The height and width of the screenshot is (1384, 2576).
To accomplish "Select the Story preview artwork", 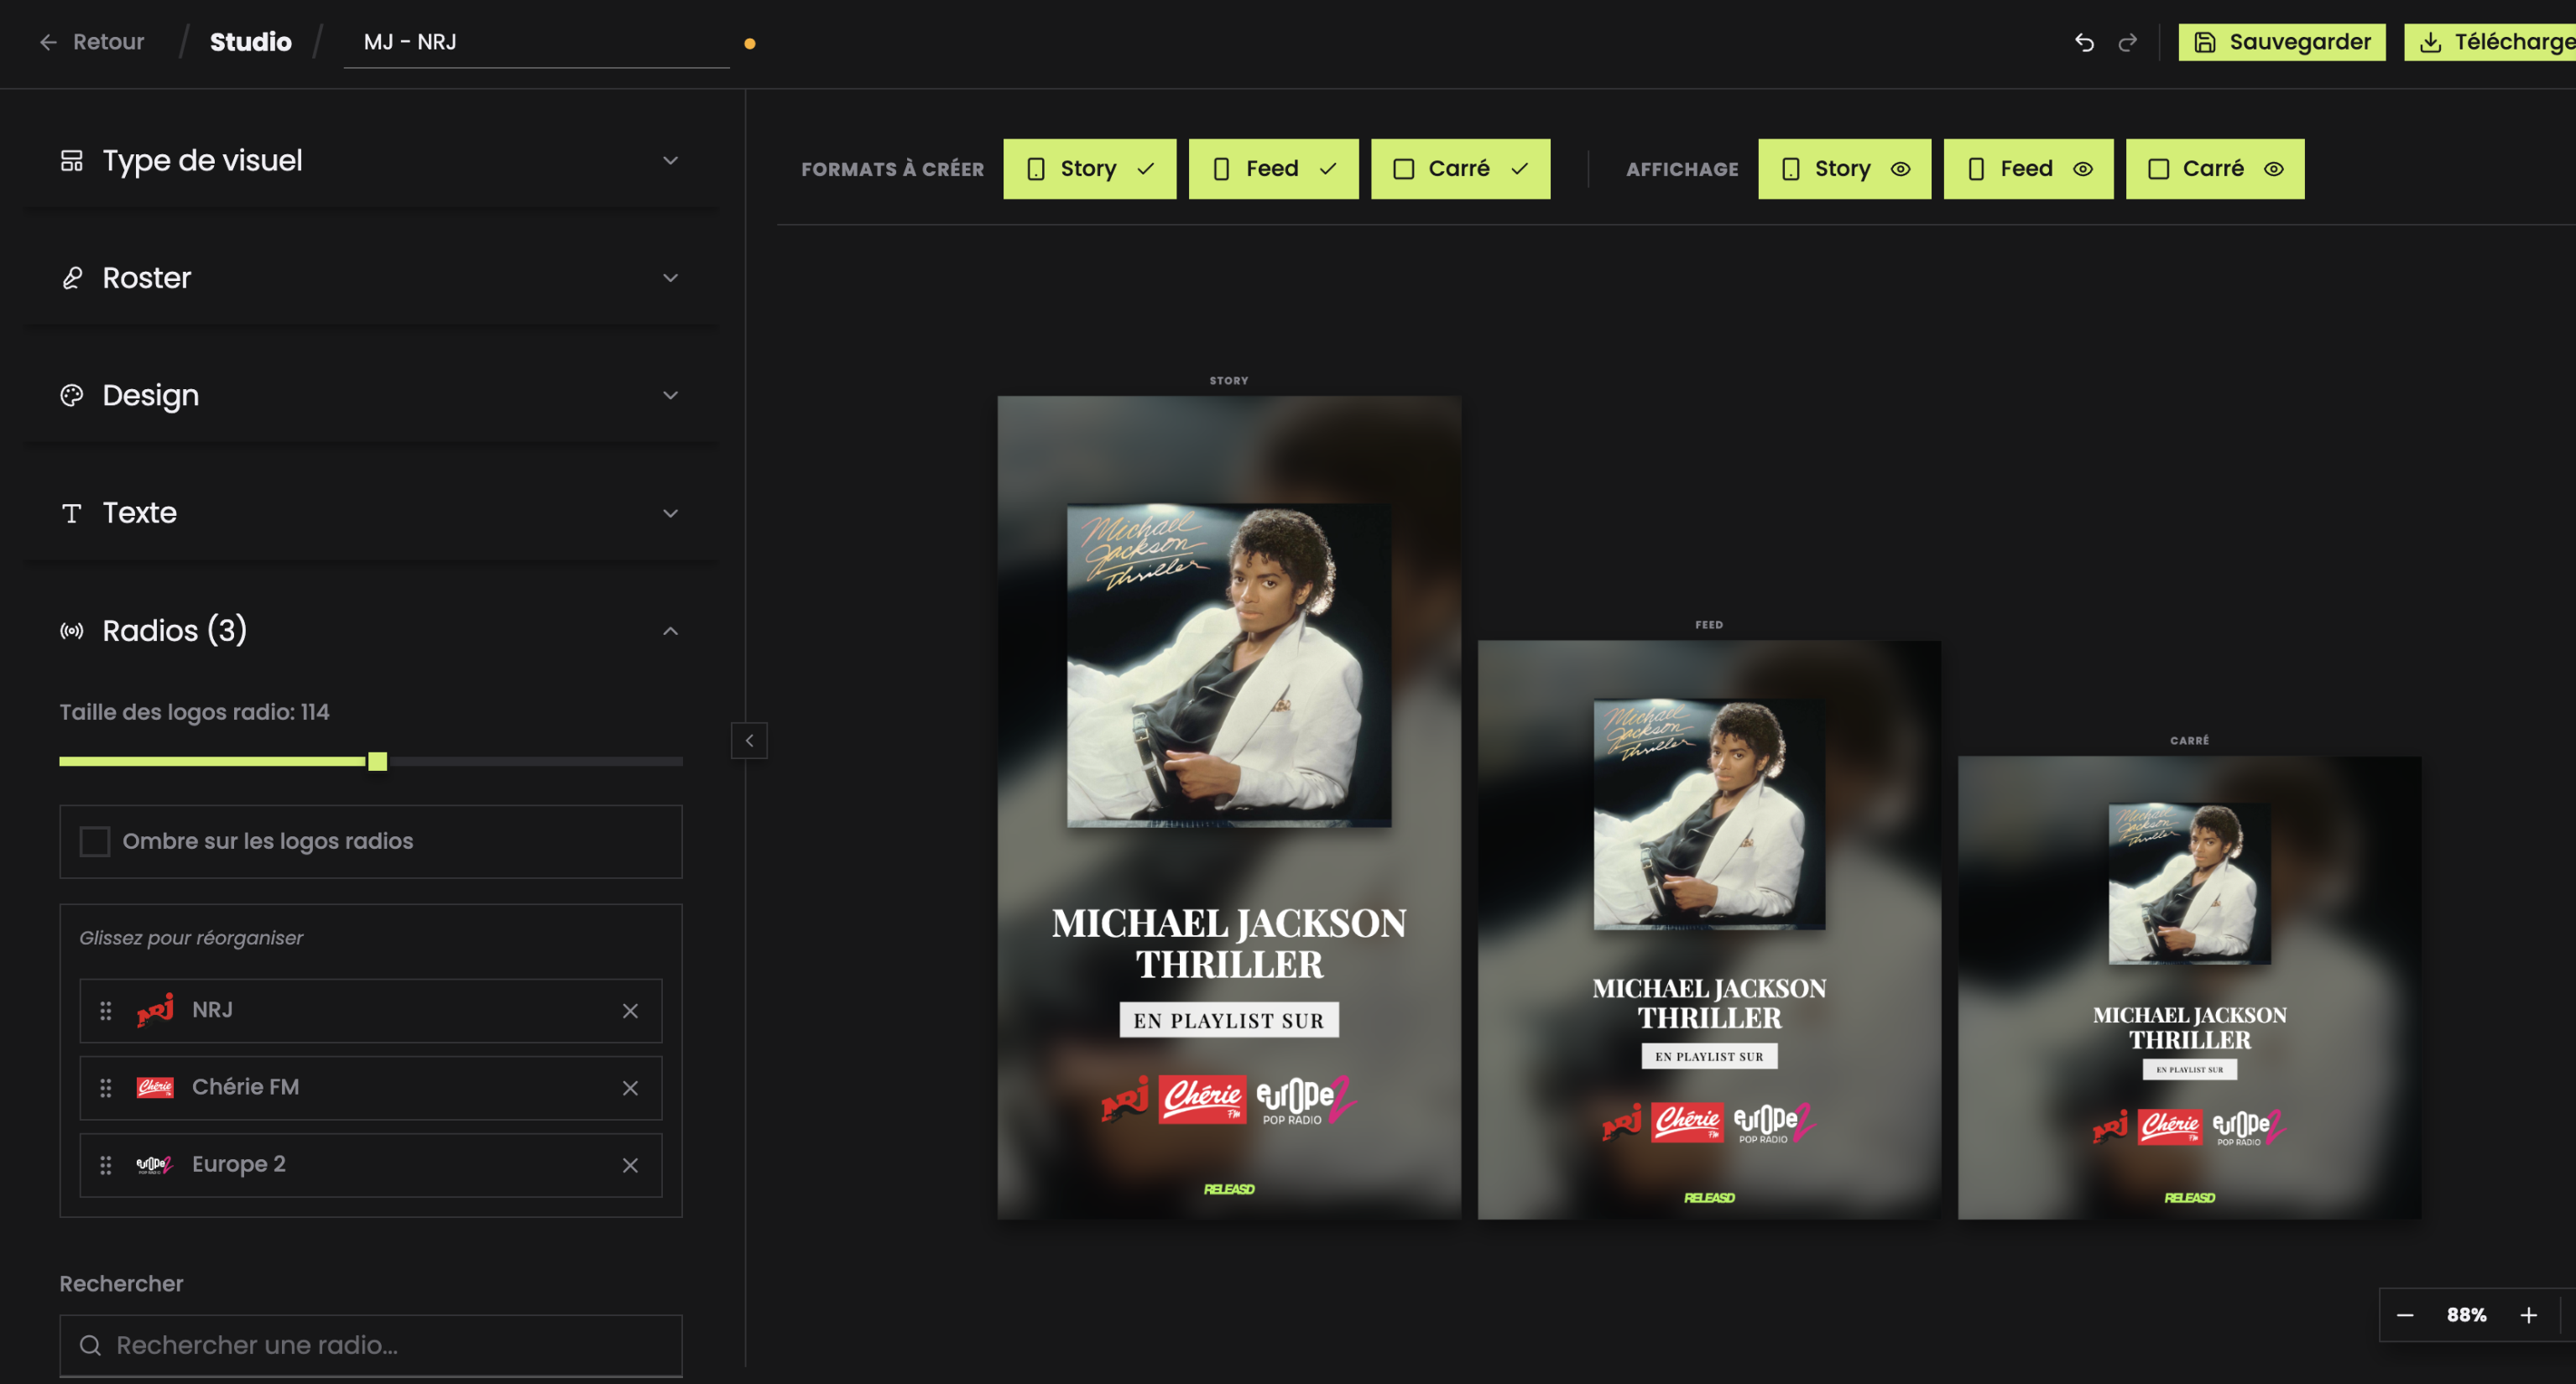I will point(1229,808).
